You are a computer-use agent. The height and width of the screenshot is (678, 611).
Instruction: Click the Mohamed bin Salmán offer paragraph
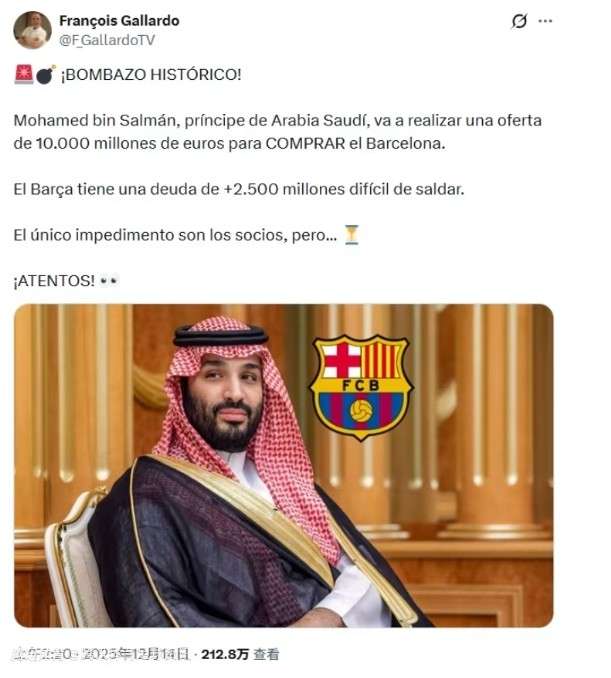[x=277, y=132]
